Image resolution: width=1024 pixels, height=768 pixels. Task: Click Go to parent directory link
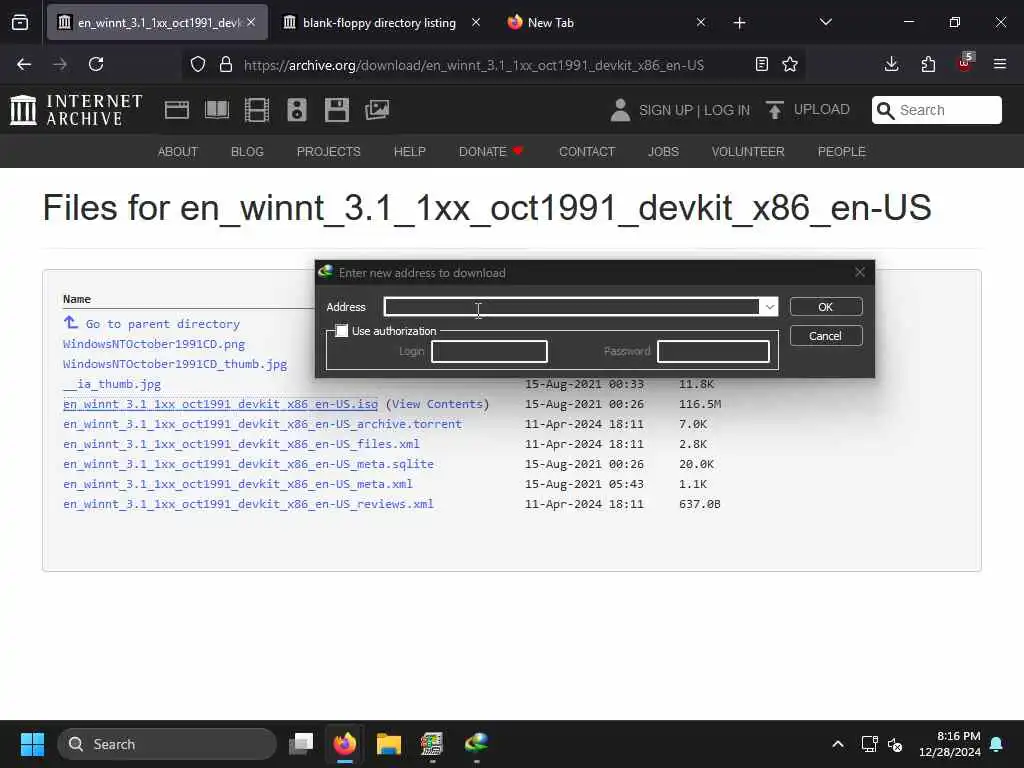coord(163,324)
